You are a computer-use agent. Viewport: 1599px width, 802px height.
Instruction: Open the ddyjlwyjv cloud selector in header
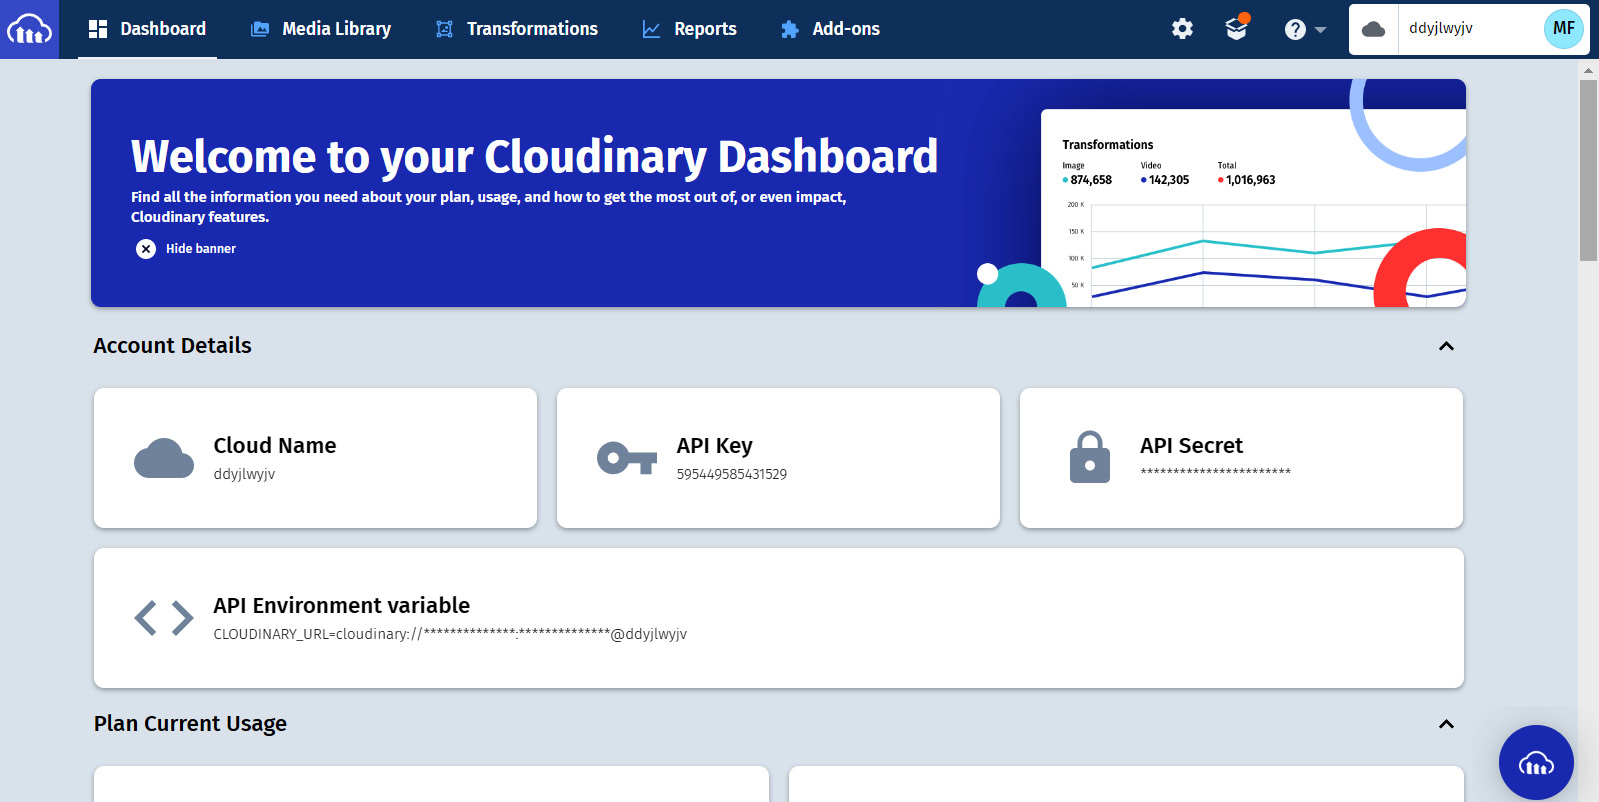tap(1445, 29)
